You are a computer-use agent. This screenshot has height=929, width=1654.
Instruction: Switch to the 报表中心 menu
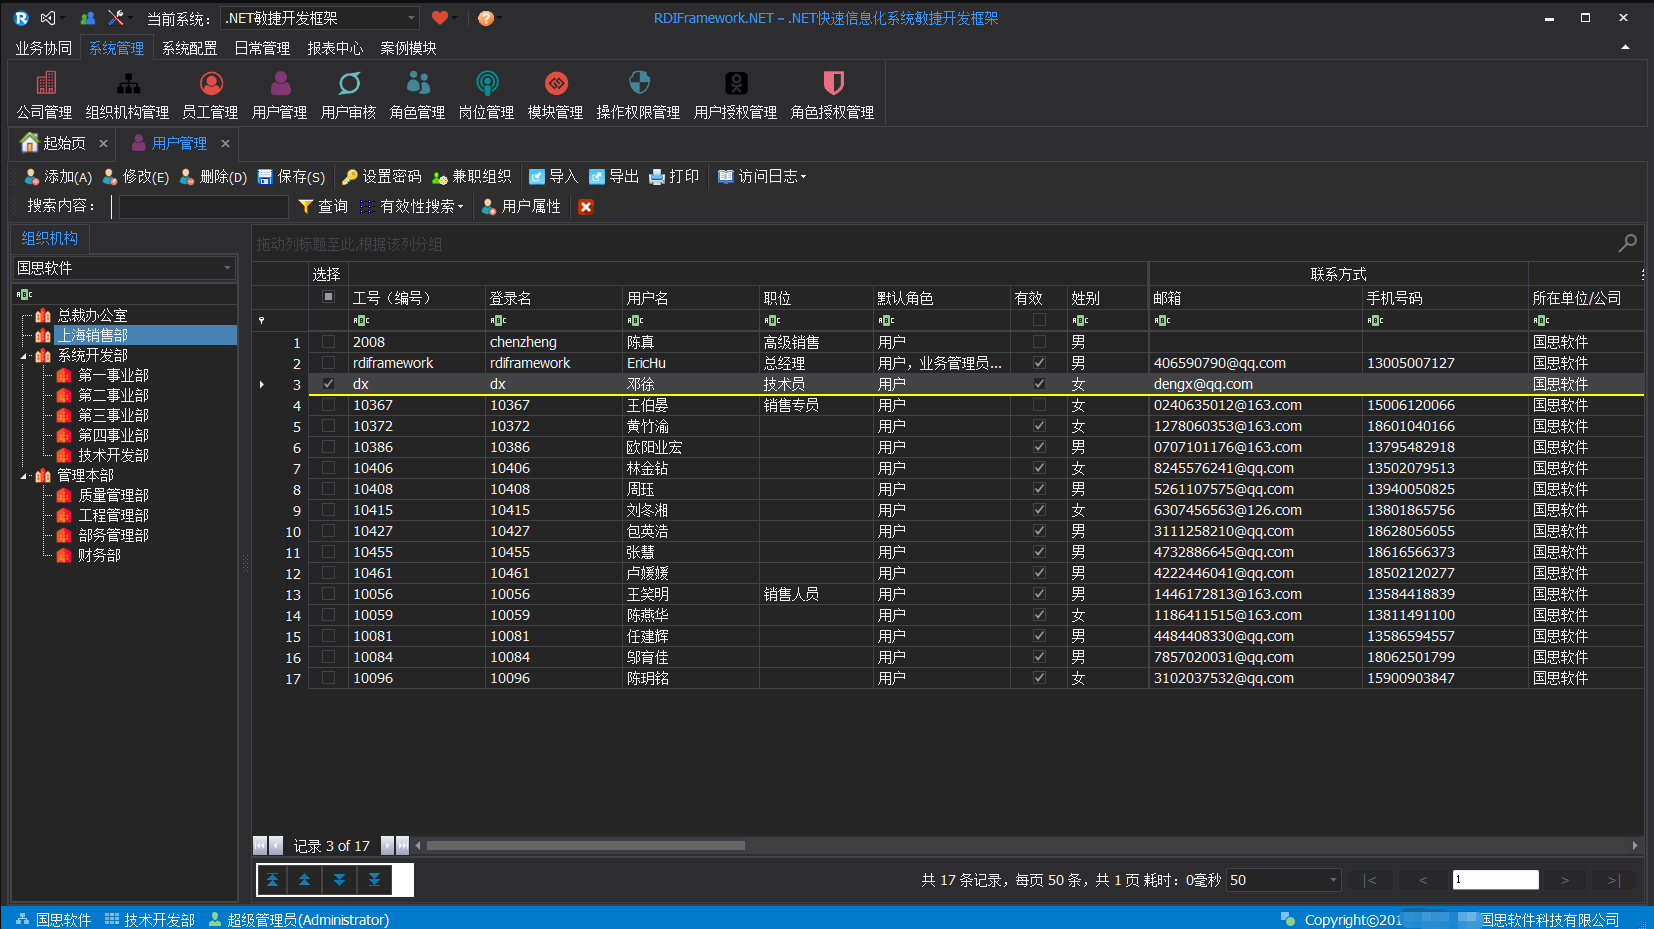335,47
